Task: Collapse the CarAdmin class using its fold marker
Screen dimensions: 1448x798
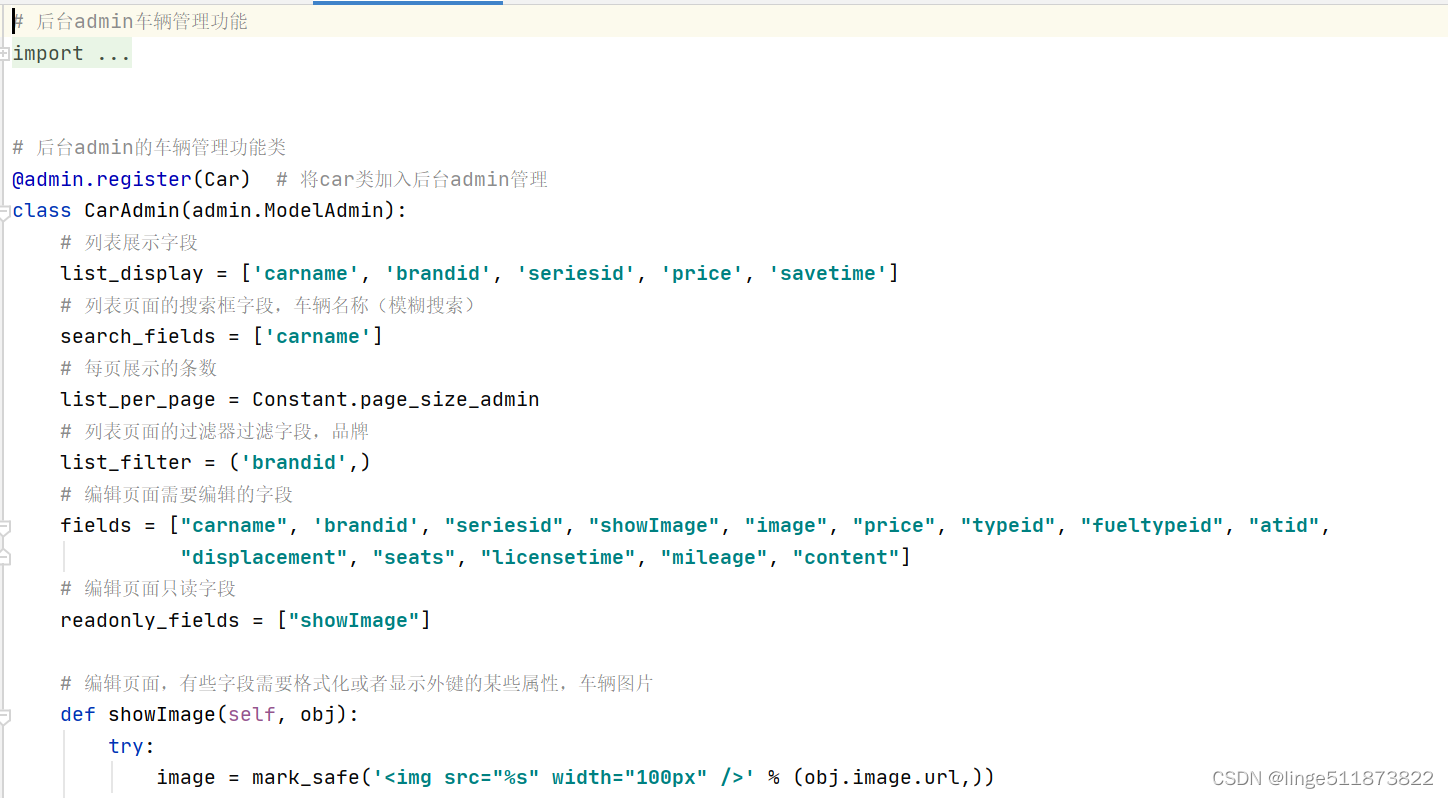Action: pyautogui.click(x=5, y=211)
